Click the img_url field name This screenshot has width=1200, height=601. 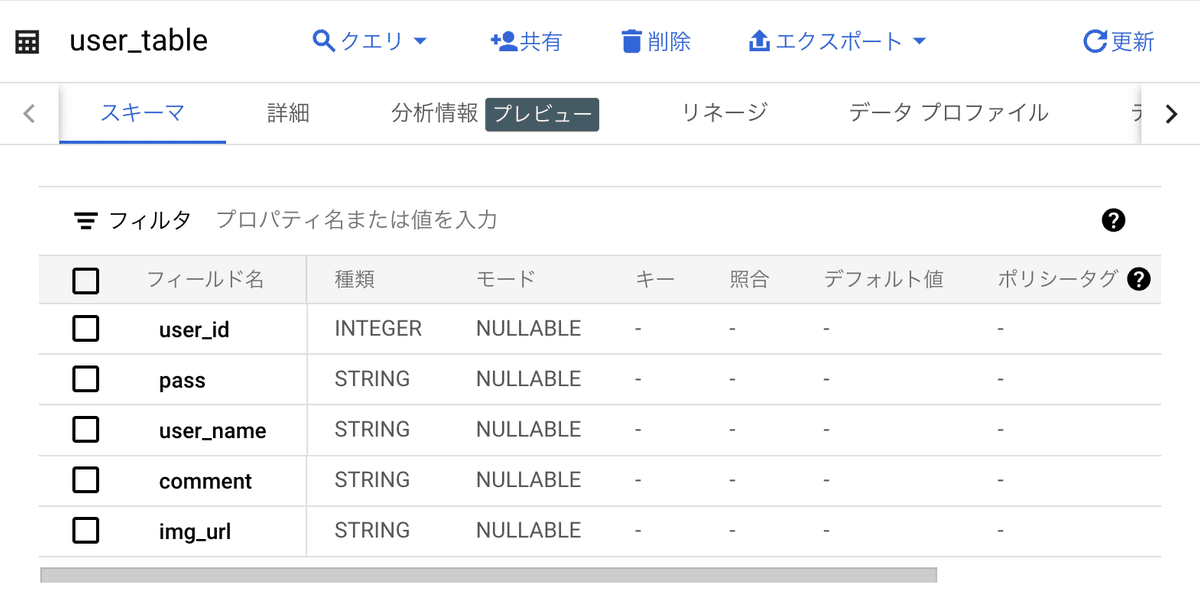(x=195, y=532)
